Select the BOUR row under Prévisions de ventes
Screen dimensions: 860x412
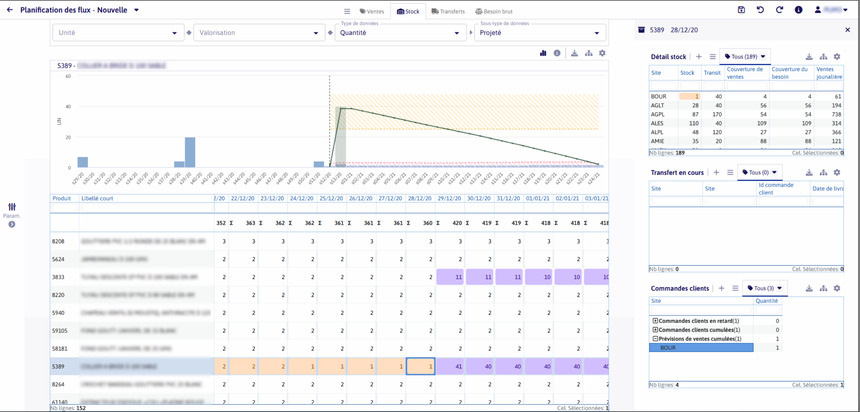(x=701, y=348)
